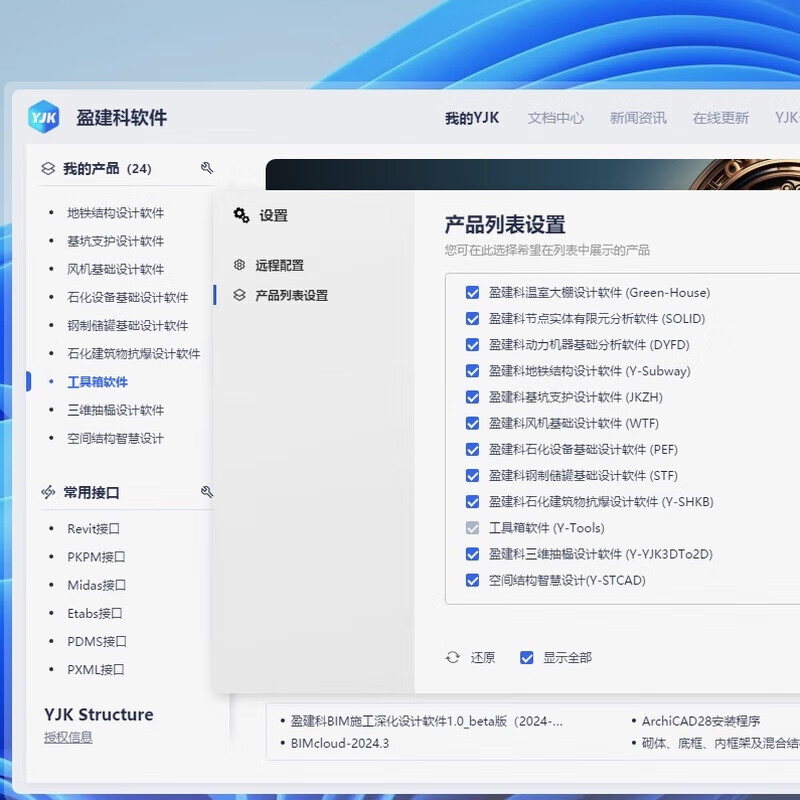
Task: Click the 产品列表设置 box icon
Action: click(239, 295)
